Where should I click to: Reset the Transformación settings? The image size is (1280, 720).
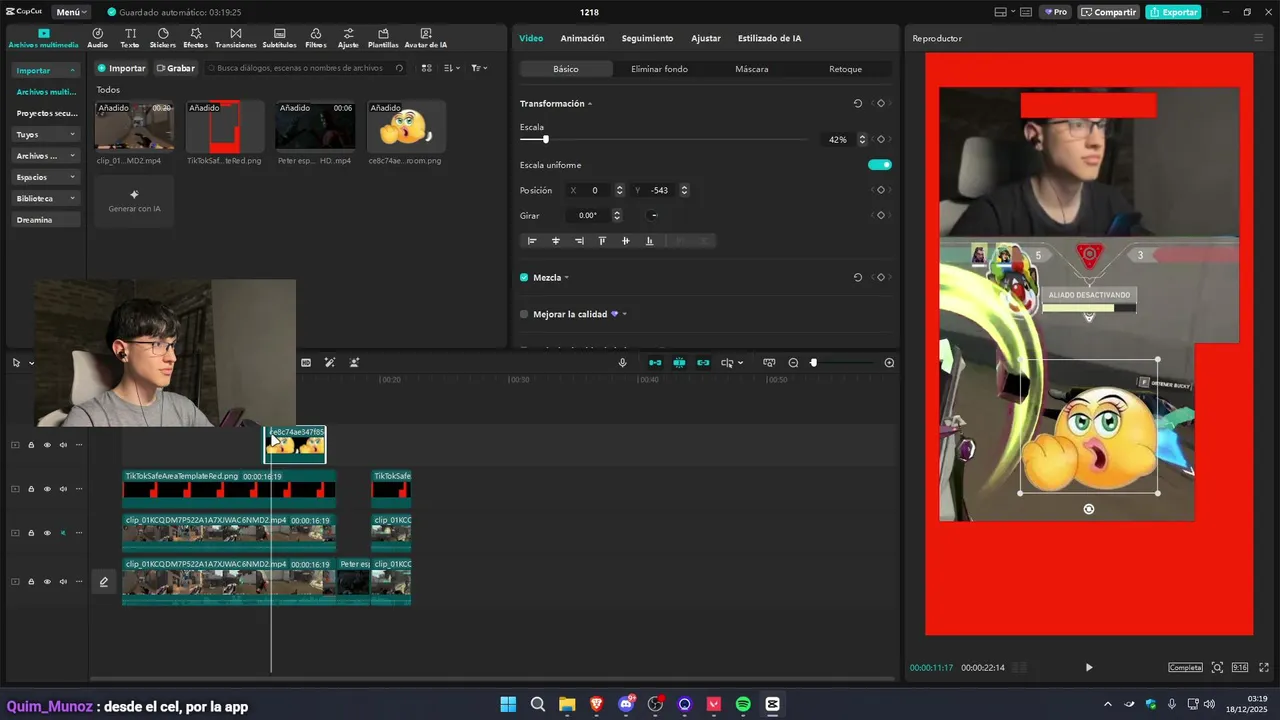click(857, 104)
